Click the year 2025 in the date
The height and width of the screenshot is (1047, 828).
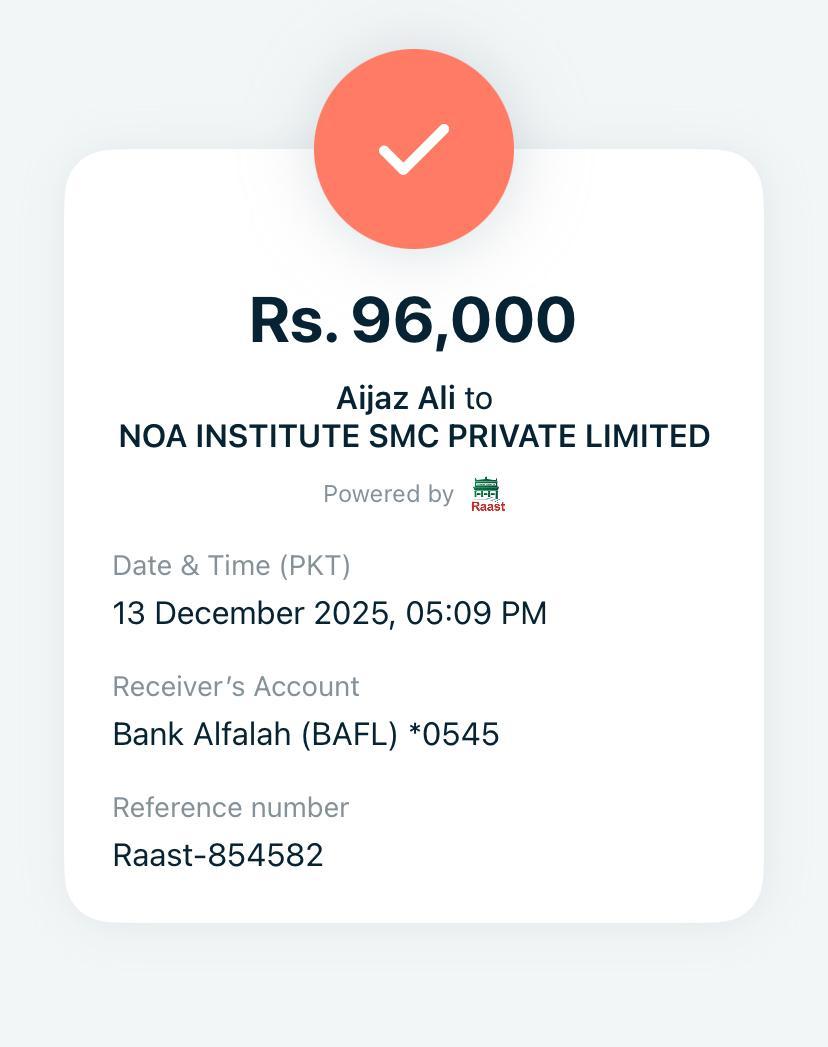pos(349,613)
